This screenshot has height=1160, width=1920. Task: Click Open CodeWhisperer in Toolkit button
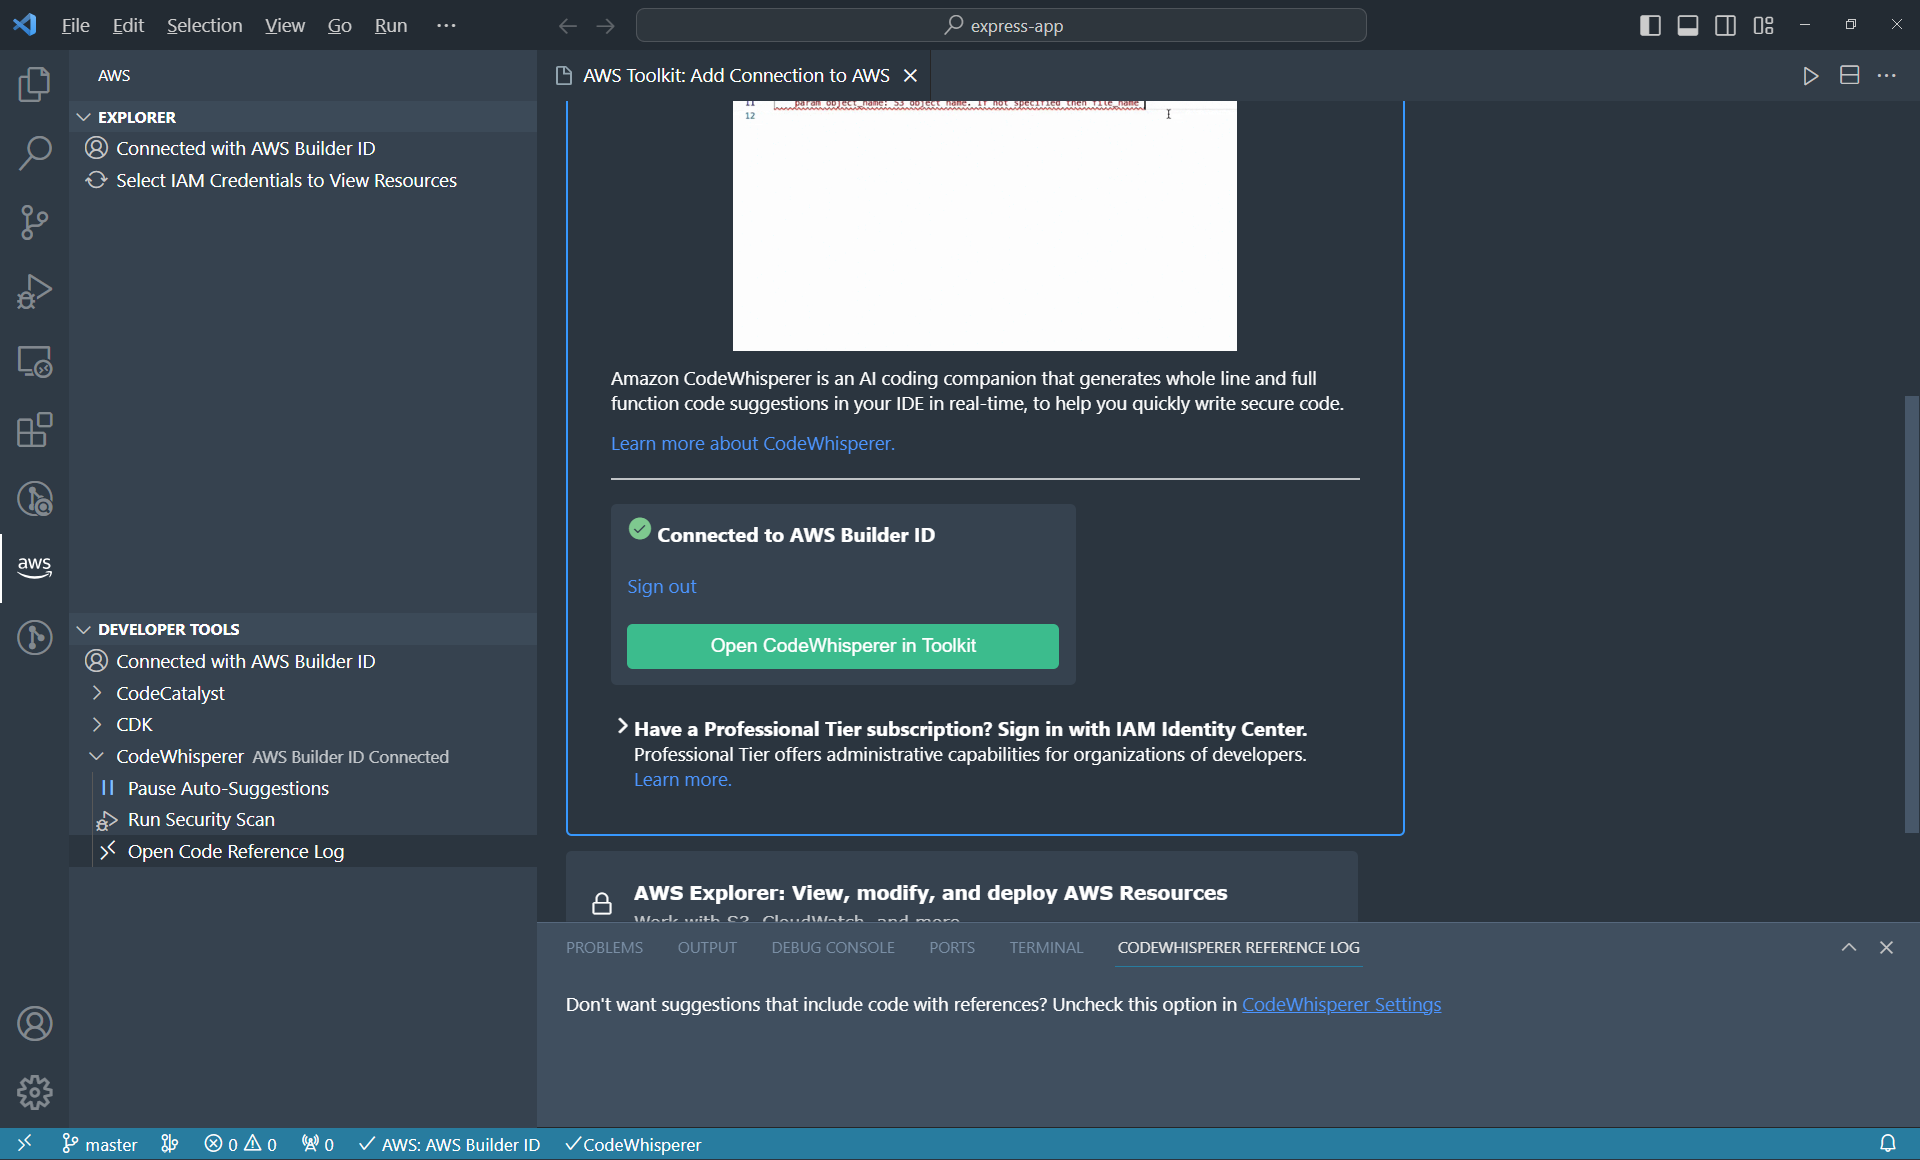(x=842, y=646)
